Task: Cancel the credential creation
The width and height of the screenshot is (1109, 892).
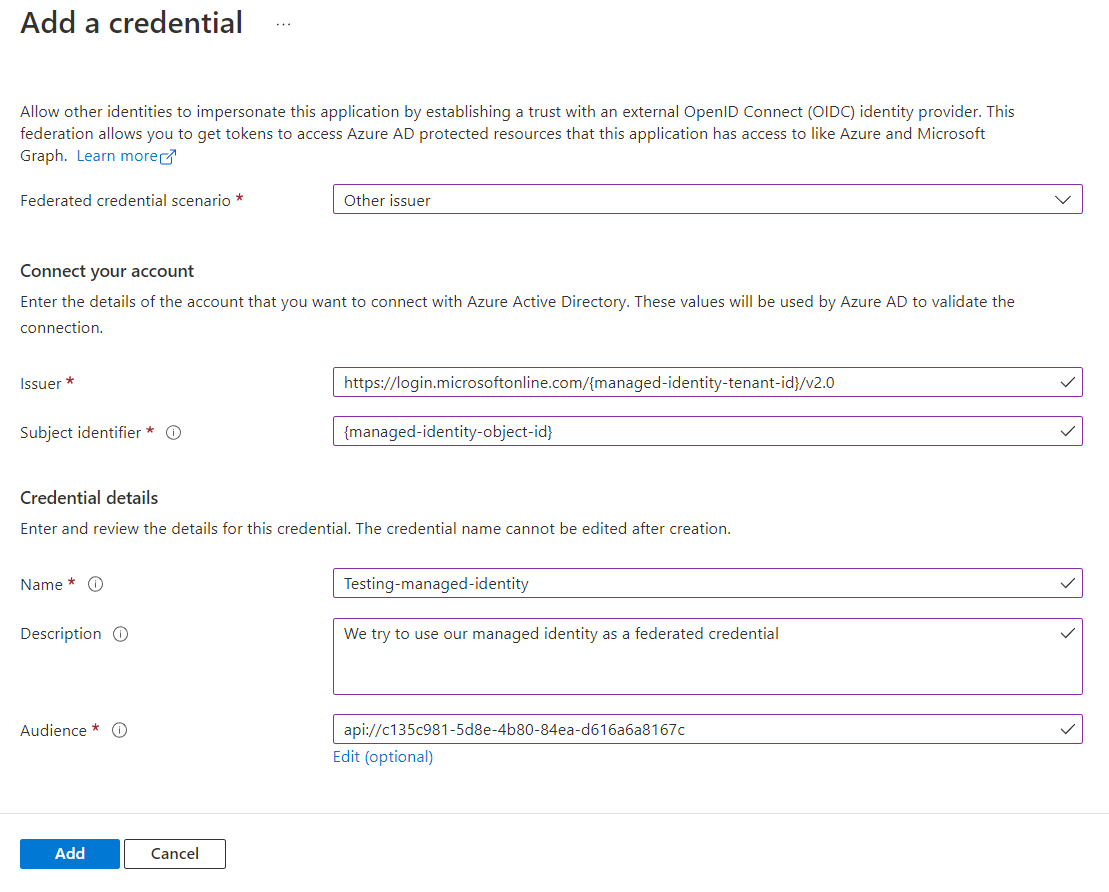Action: [x=174, y=853]
